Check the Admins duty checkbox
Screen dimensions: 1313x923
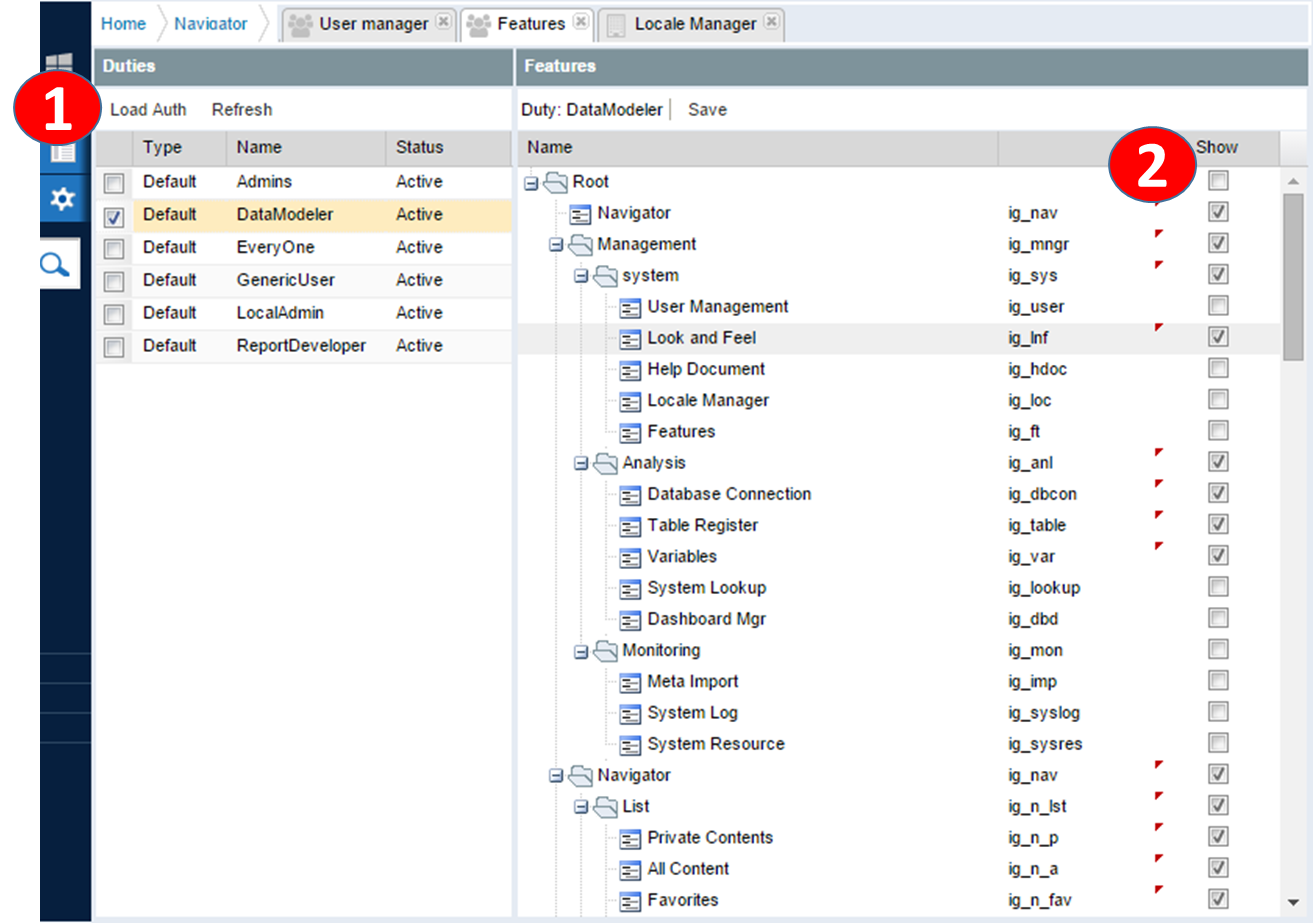pyautogui.click(x=114, y=183)
